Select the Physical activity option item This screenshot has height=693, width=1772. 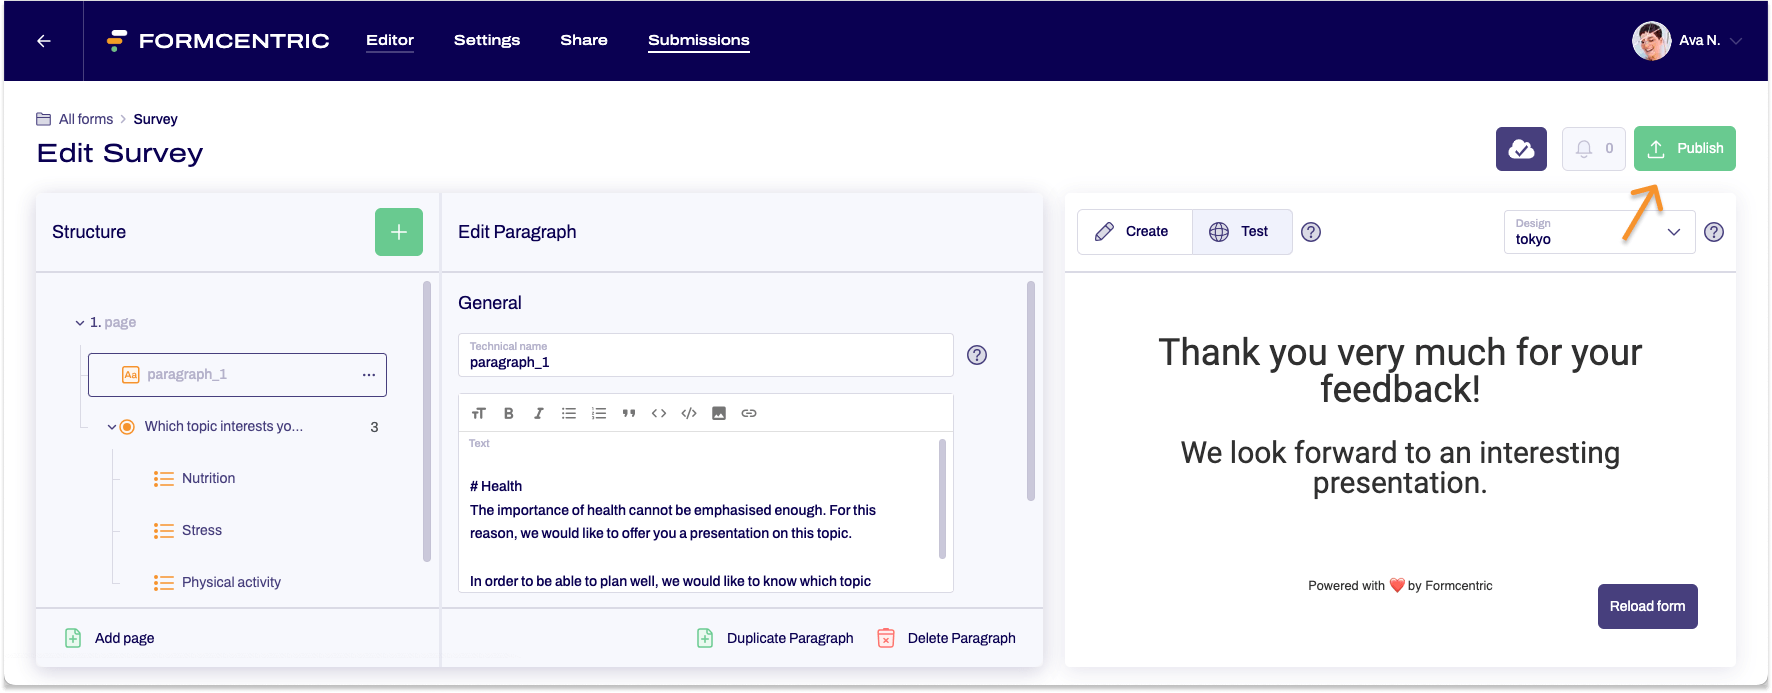[231, 583]
